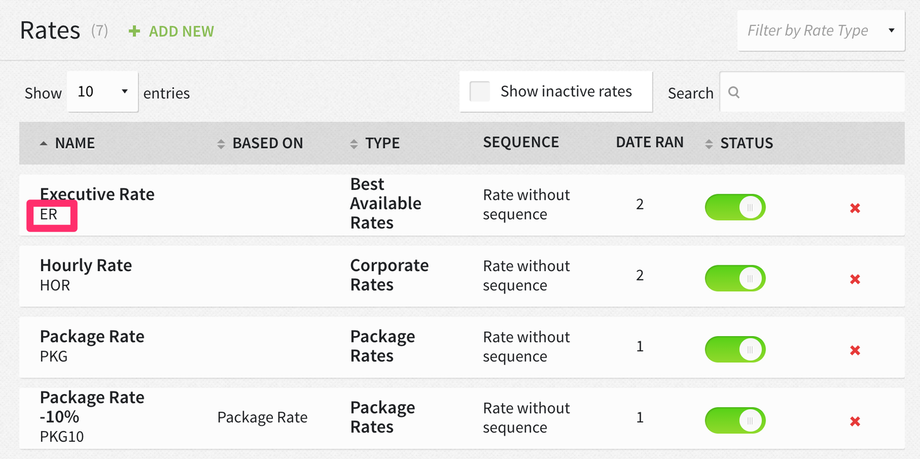
Task: Remove Package Rate using red X
Action: point(855,350)
